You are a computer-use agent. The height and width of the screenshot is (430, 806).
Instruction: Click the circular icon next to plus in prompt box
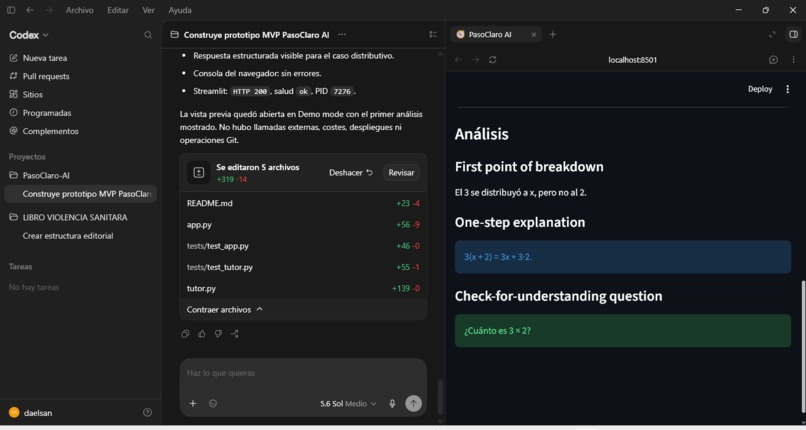tap(213, 403)
